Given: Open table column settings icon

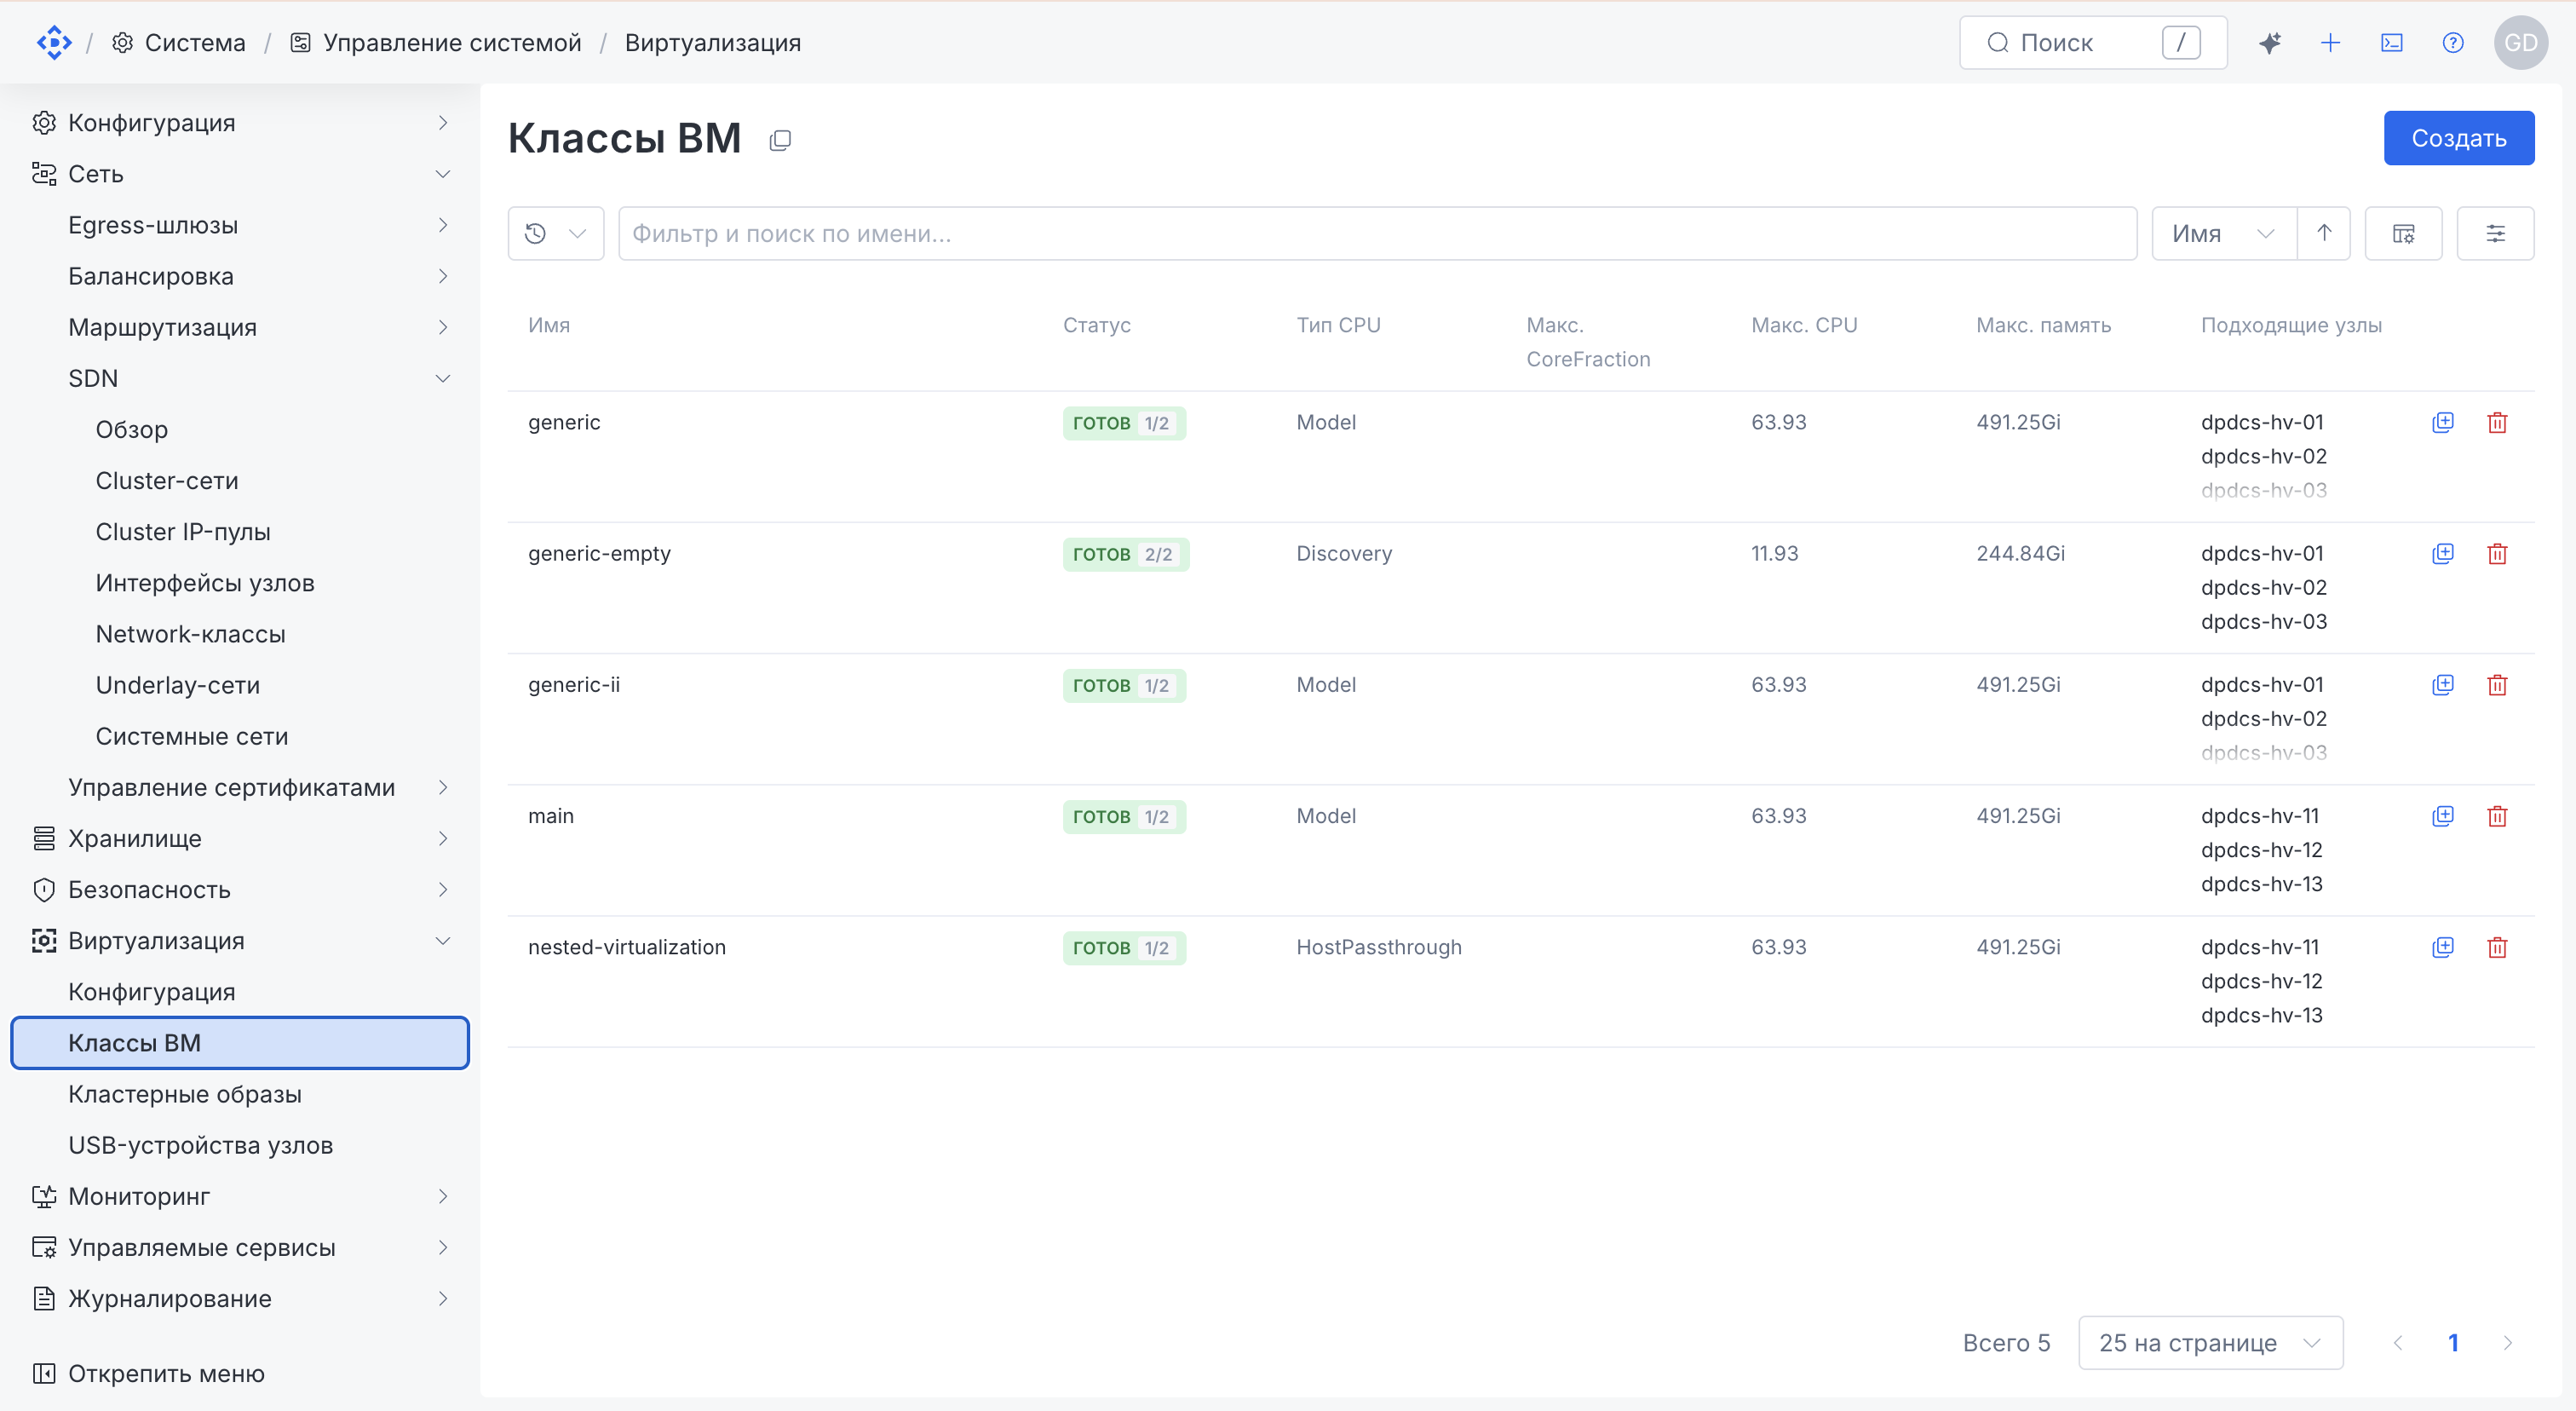Looking at the screenshot, I should [2403, 234].
